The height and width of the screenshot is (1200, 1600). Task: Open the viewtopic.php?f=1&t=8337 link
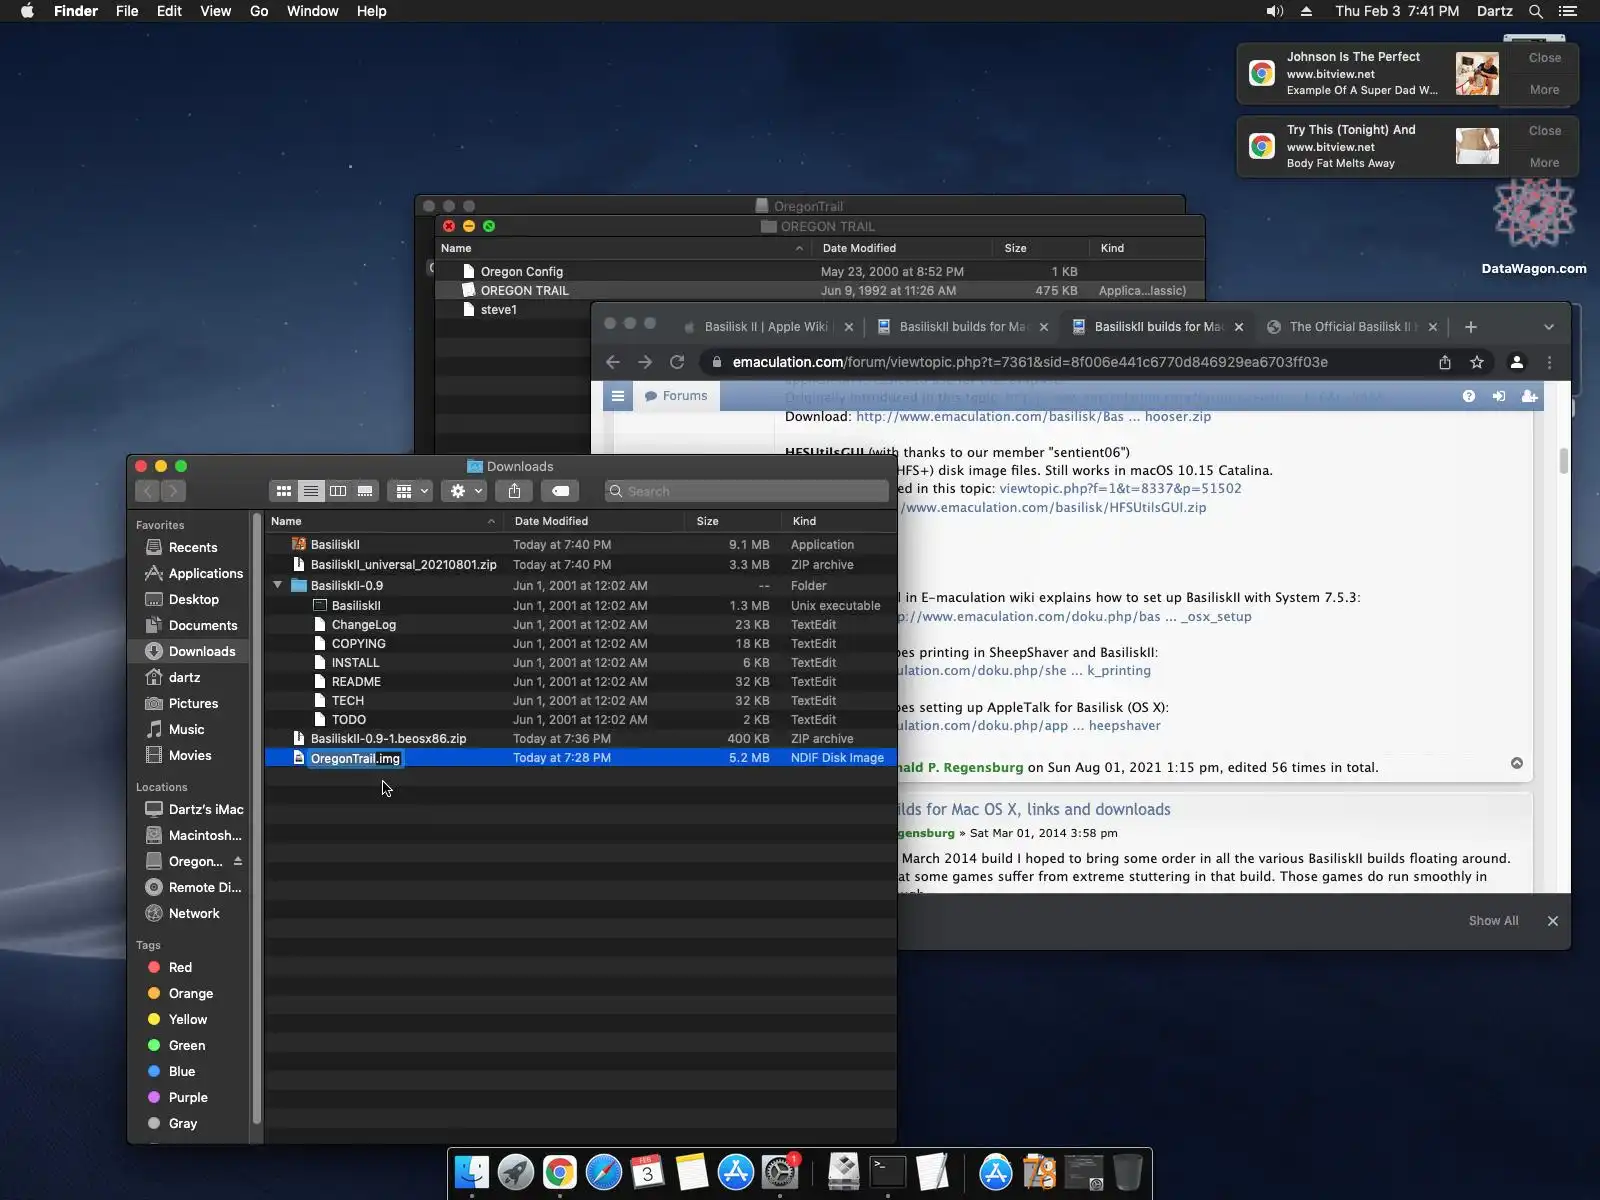point(1120,488)
